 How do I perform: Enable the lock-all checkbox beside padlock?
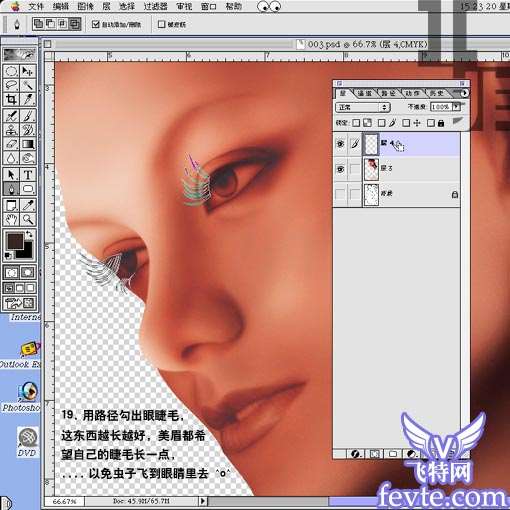tap(431, 123)
